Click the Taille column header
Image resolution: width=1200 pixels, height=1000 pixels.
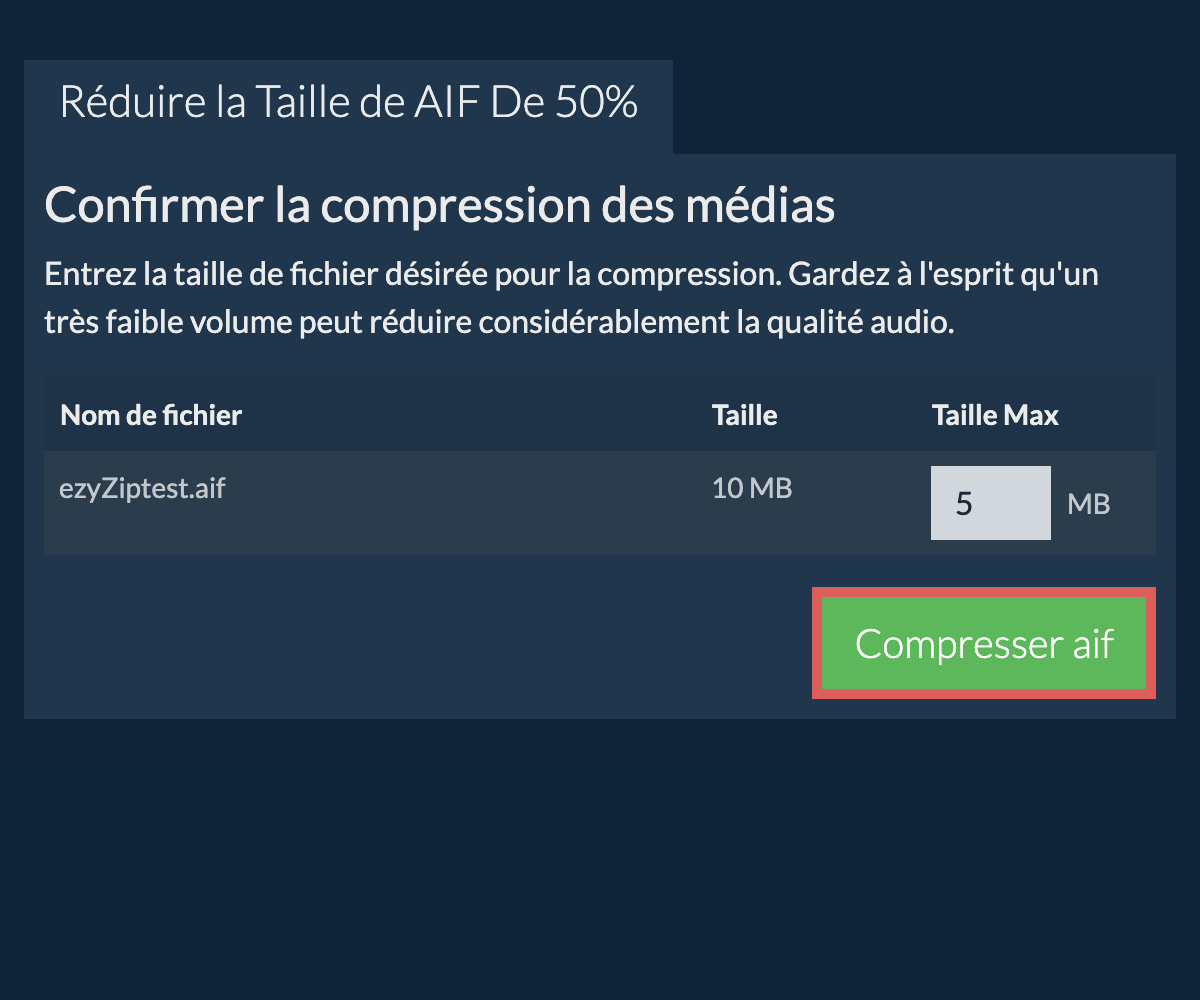744,415
